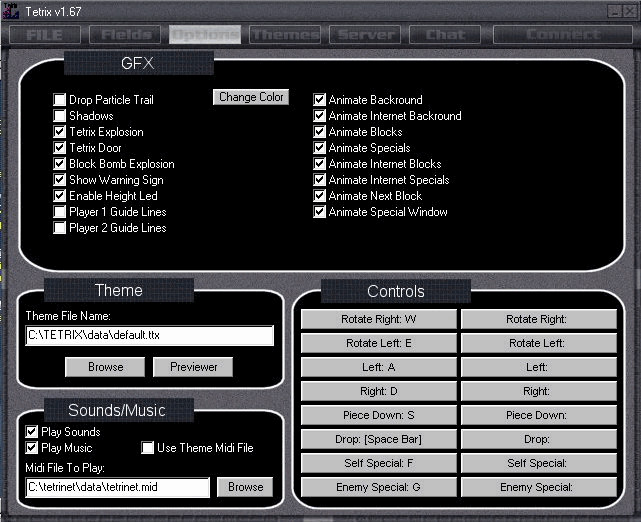This screenshot has width=641, height=522.
Task: Assign the unassigned Left control
Action: coord(539,367)
